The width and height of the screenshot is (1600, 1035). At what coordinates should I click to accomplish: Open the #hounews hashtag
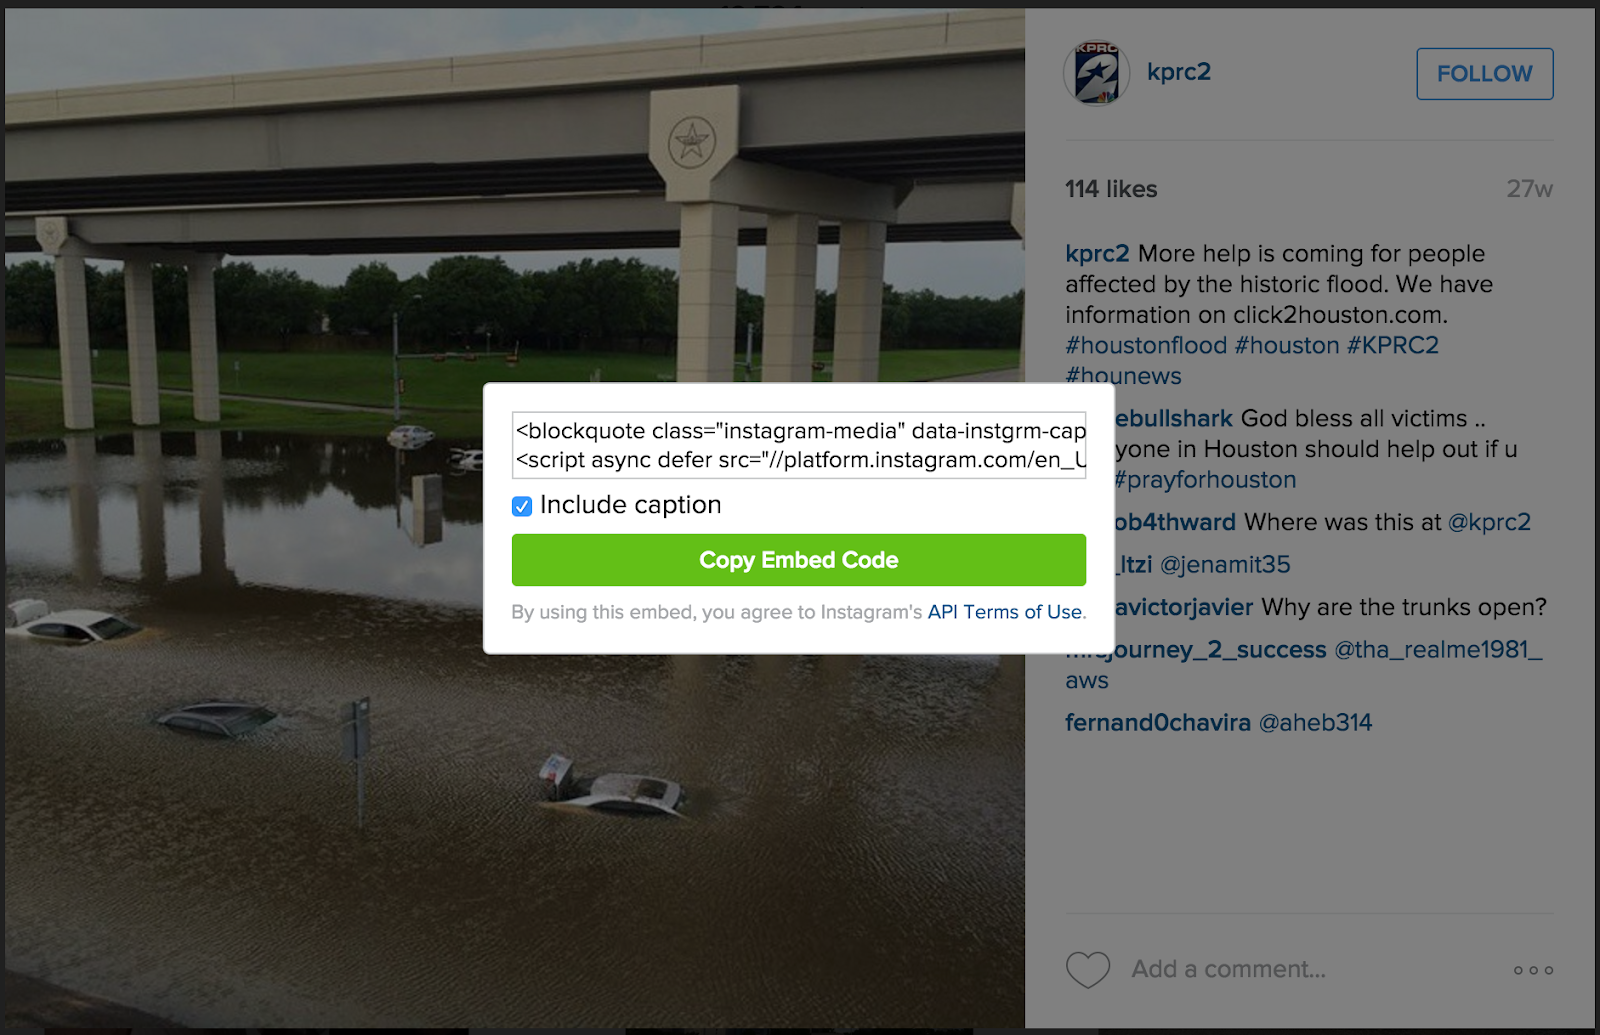point(1123,376)
